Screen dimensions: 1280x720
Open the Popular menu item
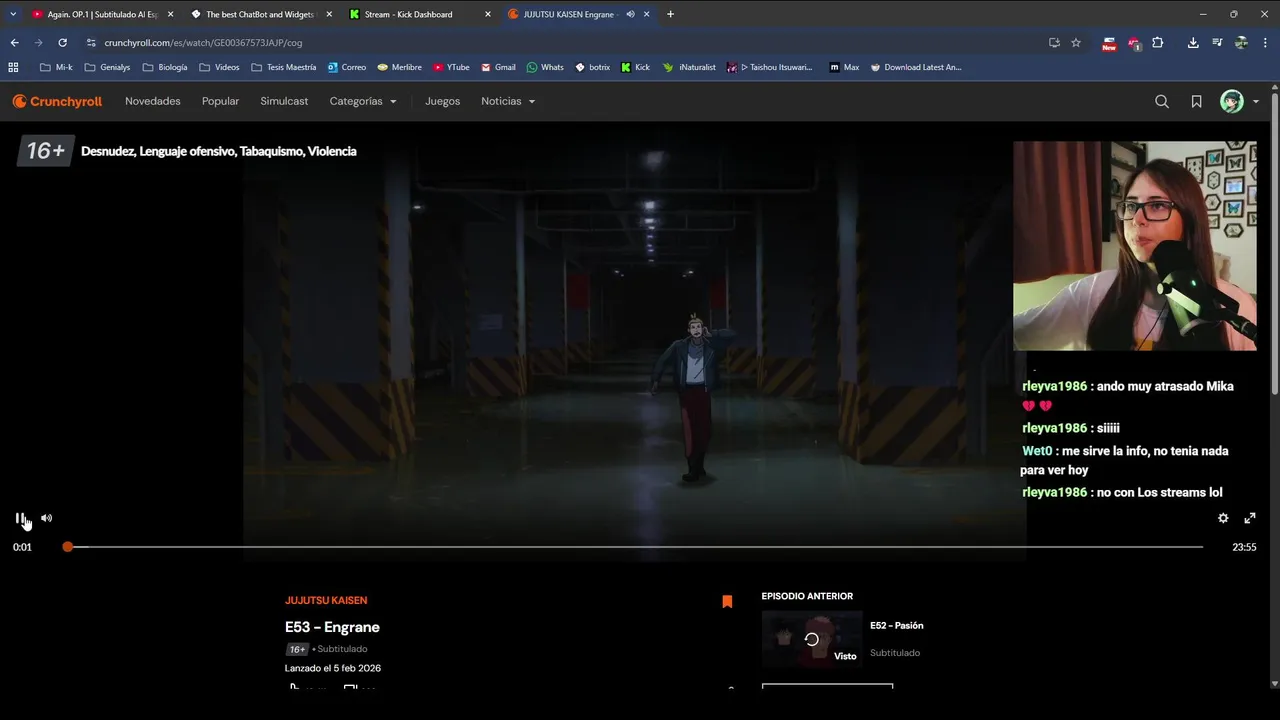pos(220,101)
